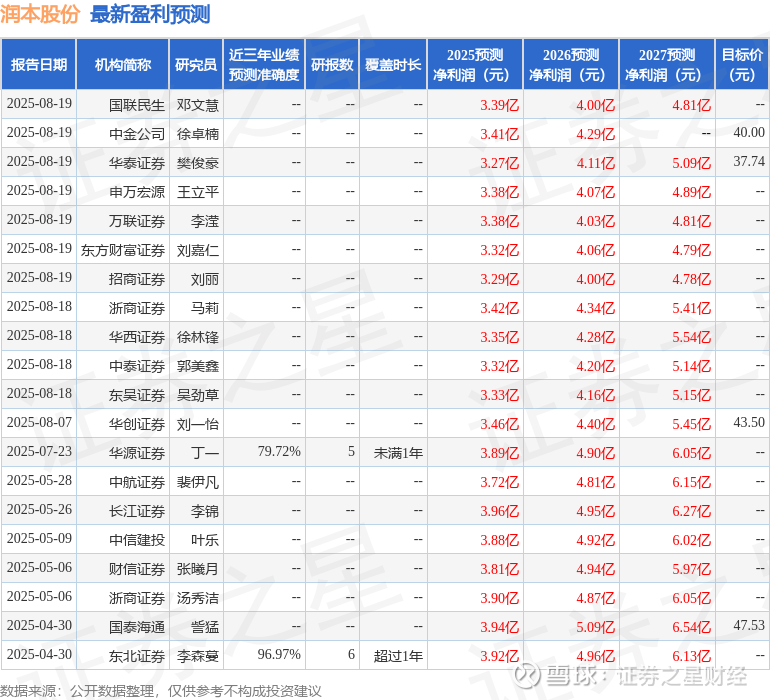Click analyst name 邓文慧
Screen dimensions: 770x700
[x=197, y=105]
